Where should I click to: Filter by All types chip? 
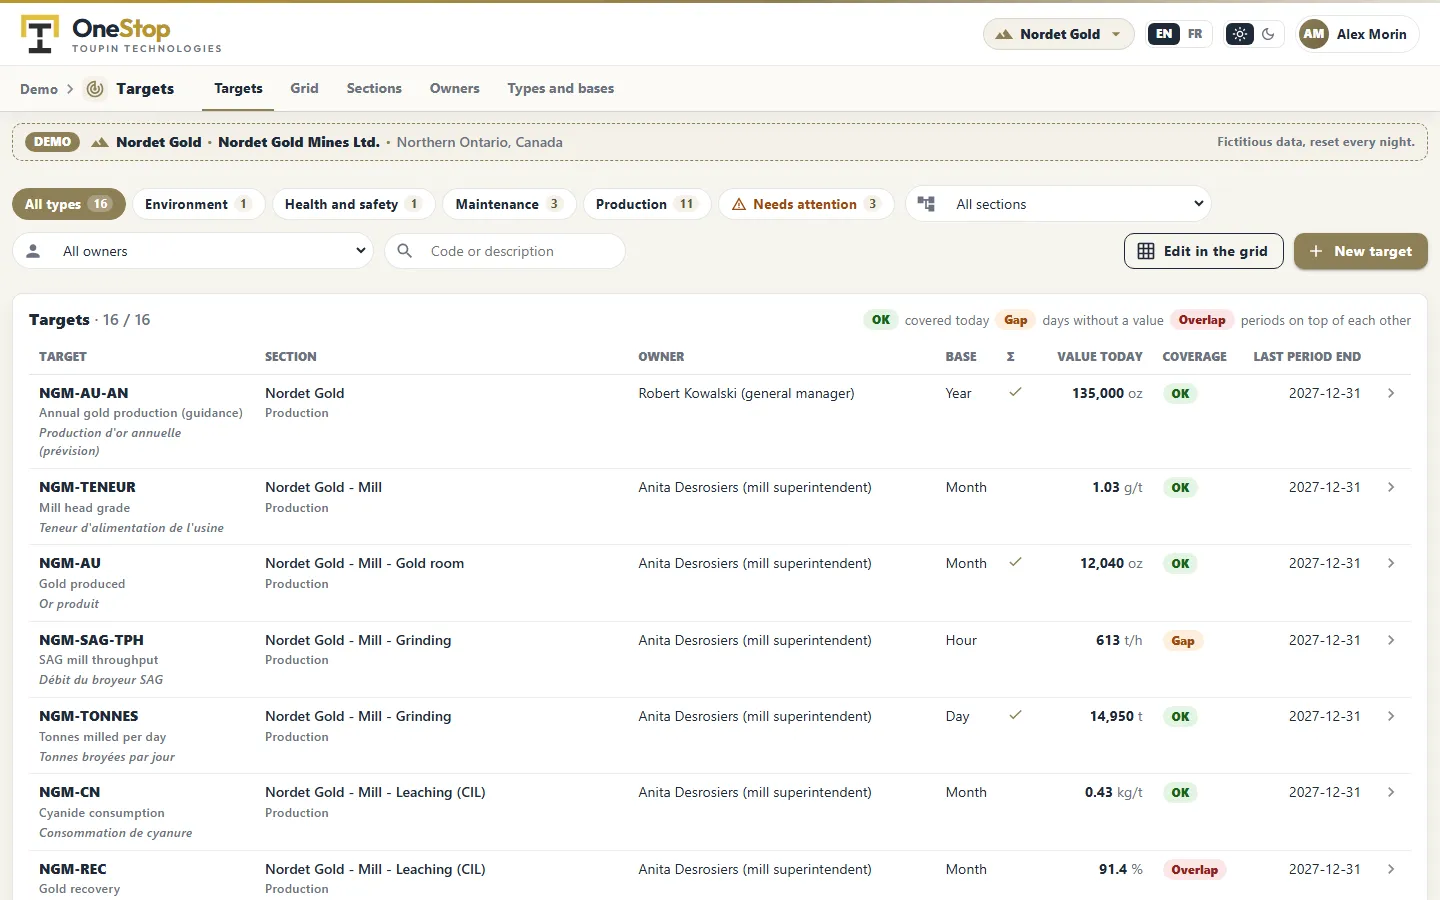[x=69, y=204]
